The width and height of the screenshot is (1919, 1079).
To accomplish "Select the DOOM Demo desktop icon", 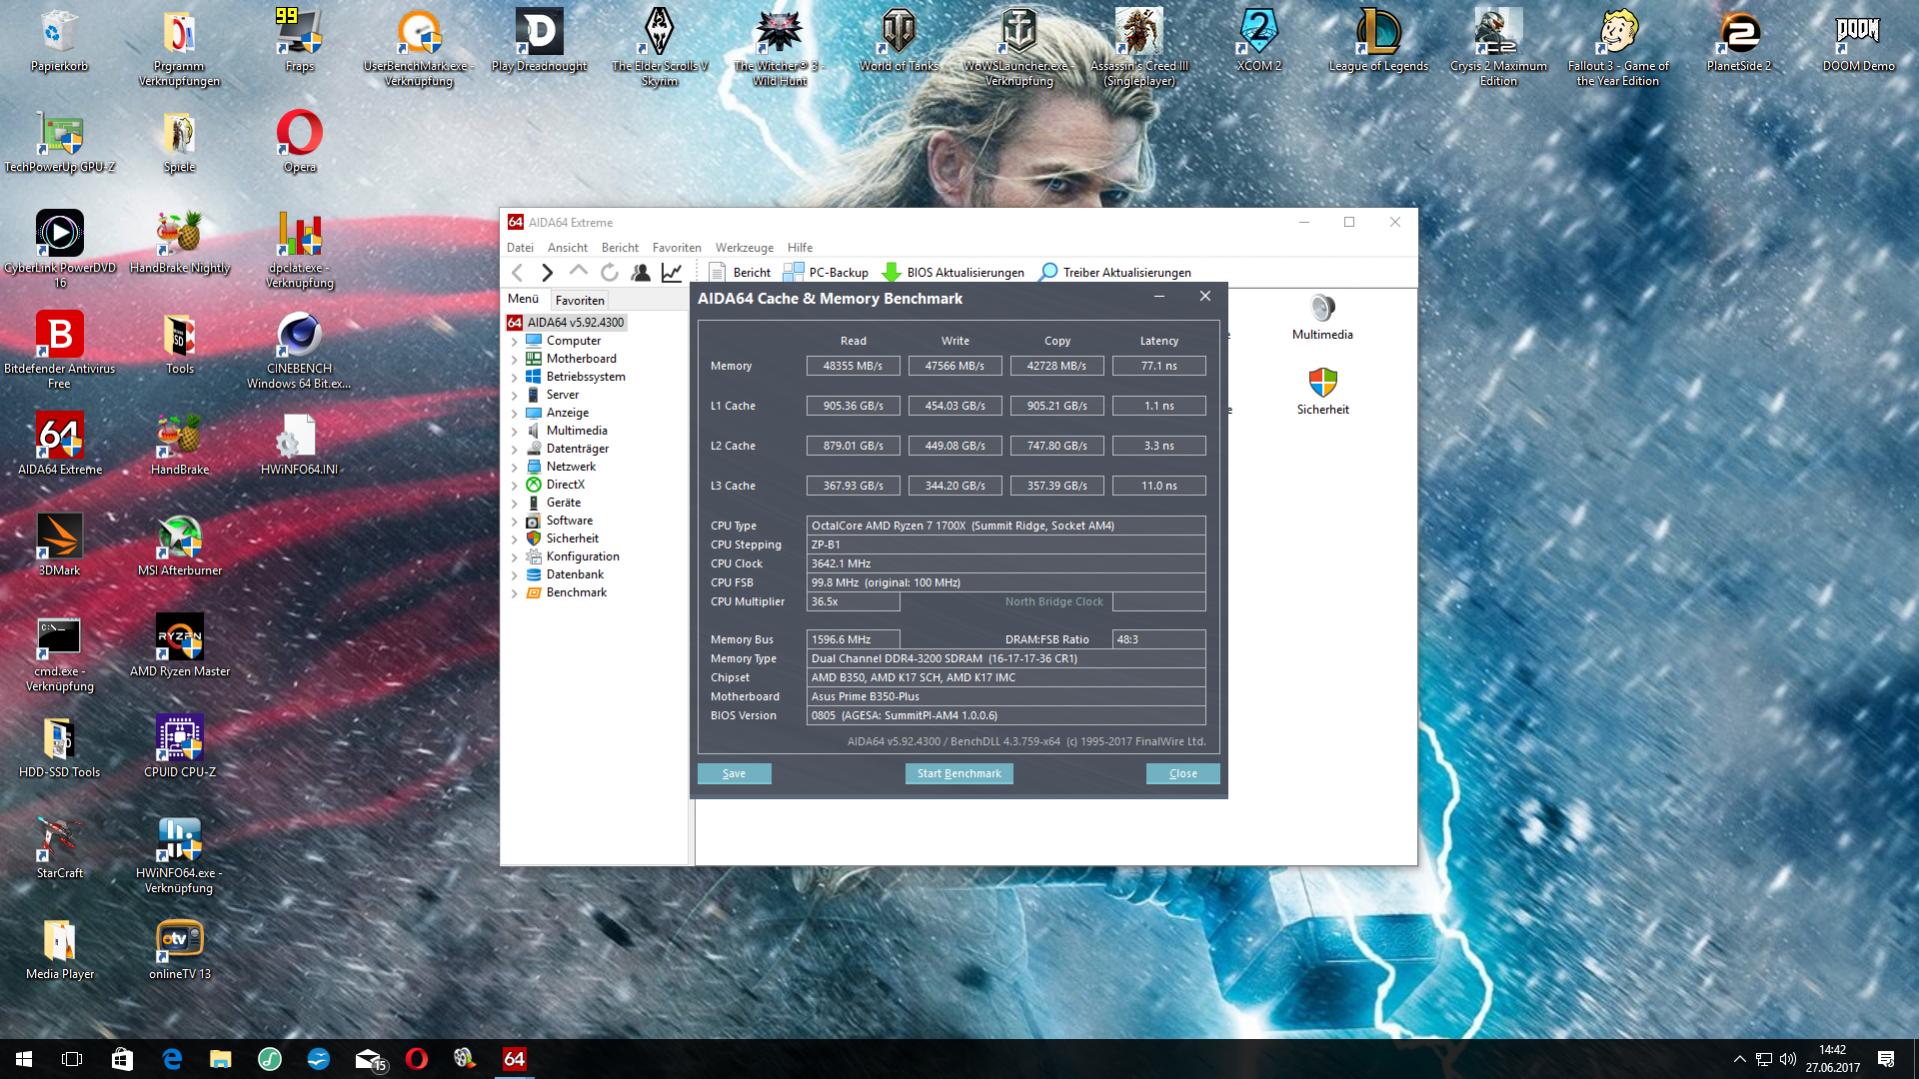I will tap(1858, 41).
